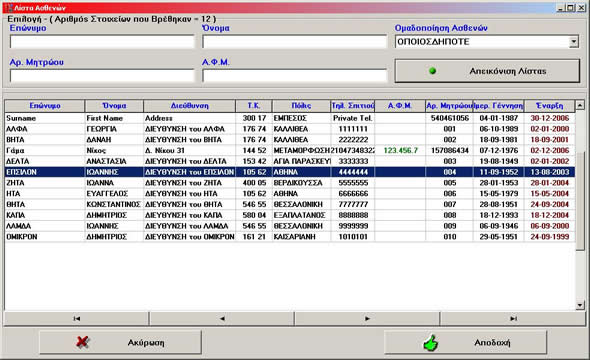
Task: Focus the Α.Φ.Μ. search field
Action: pos(294,76)
